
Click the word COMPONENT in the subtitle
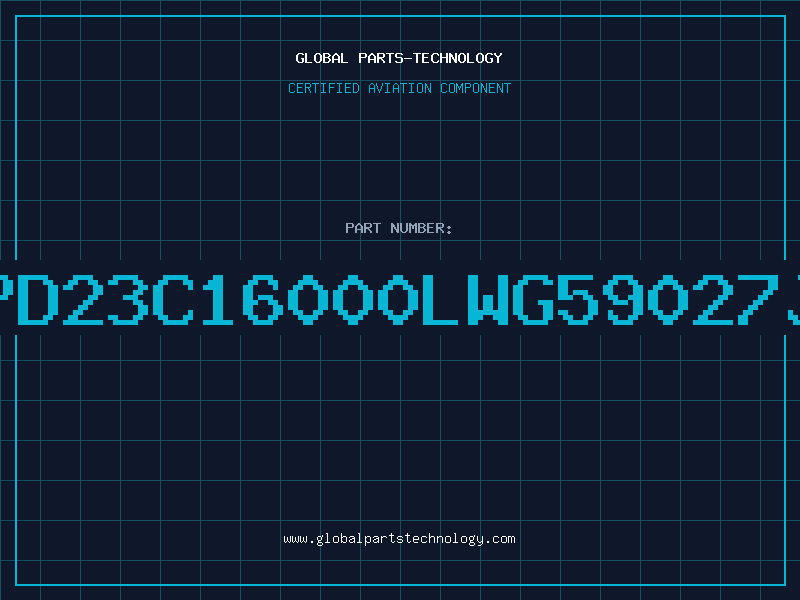[x=476, y=88]
